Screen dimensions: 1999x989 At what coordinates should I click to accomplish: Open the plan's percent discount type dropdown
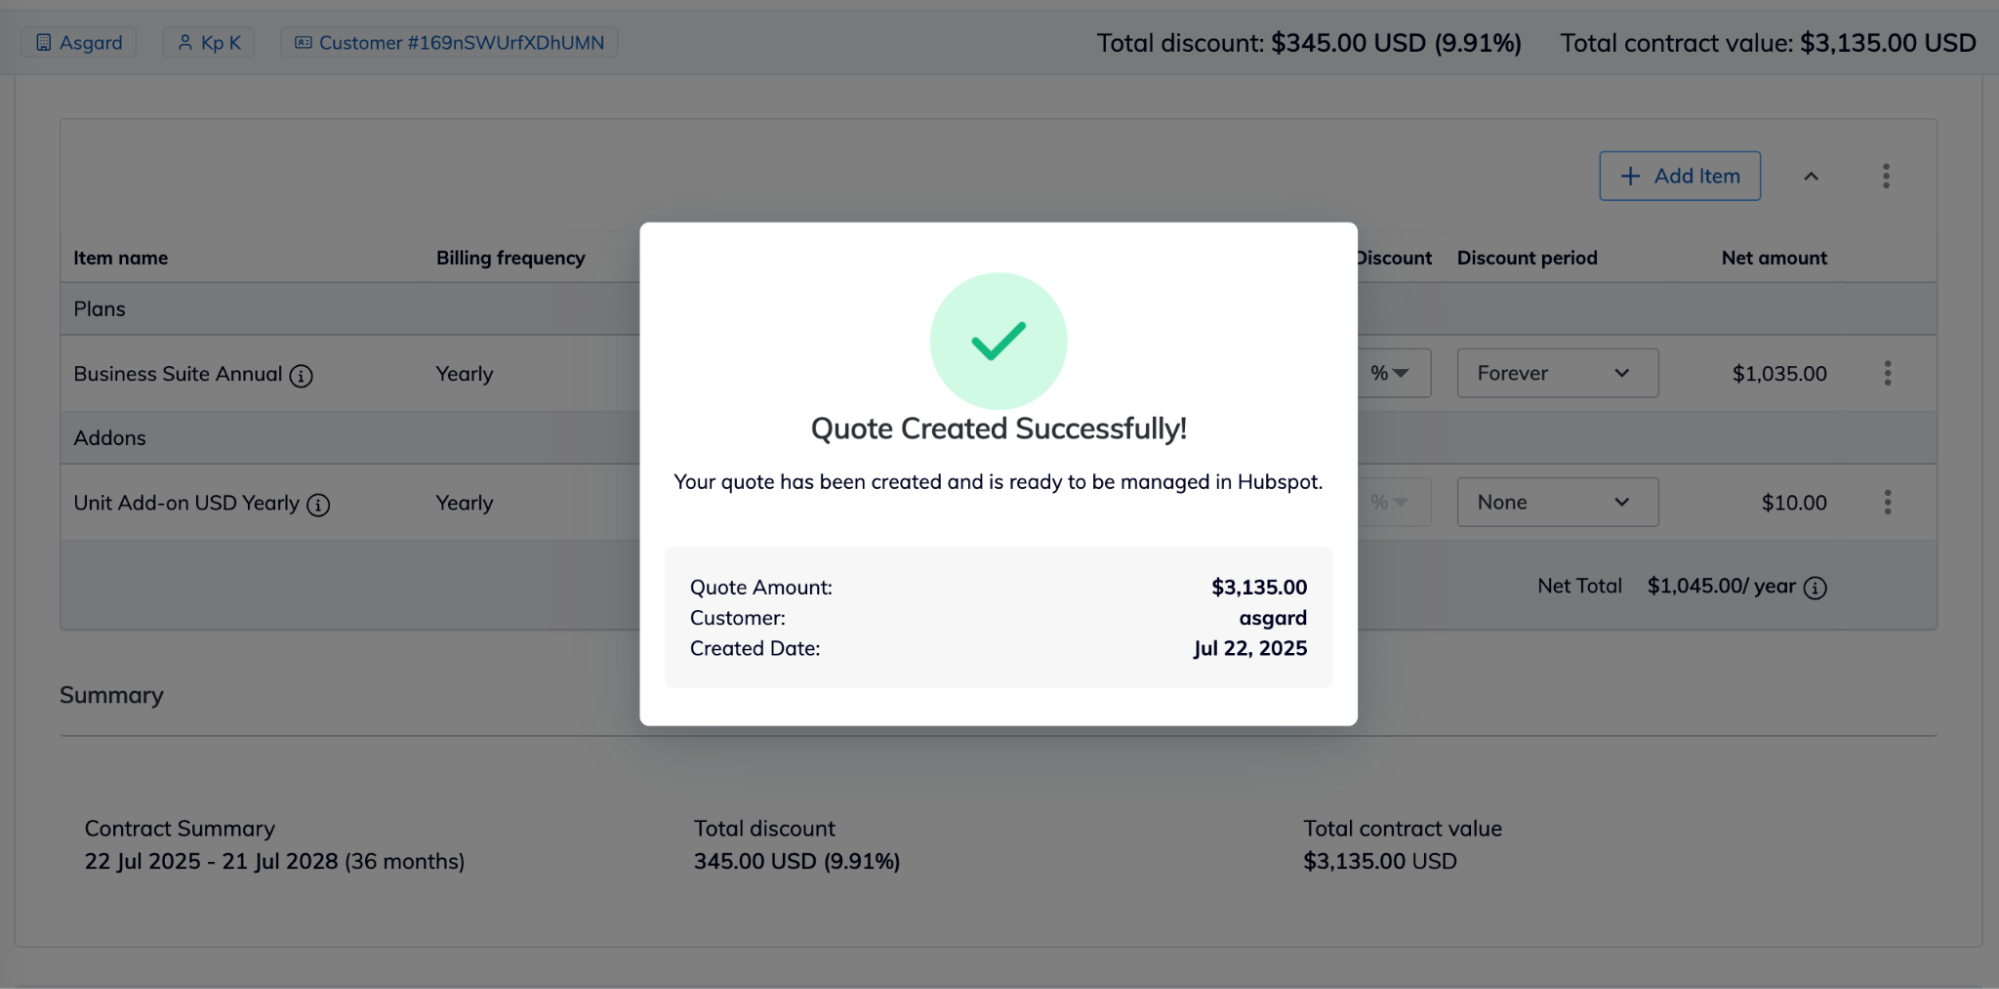[x=1391, y=373]
